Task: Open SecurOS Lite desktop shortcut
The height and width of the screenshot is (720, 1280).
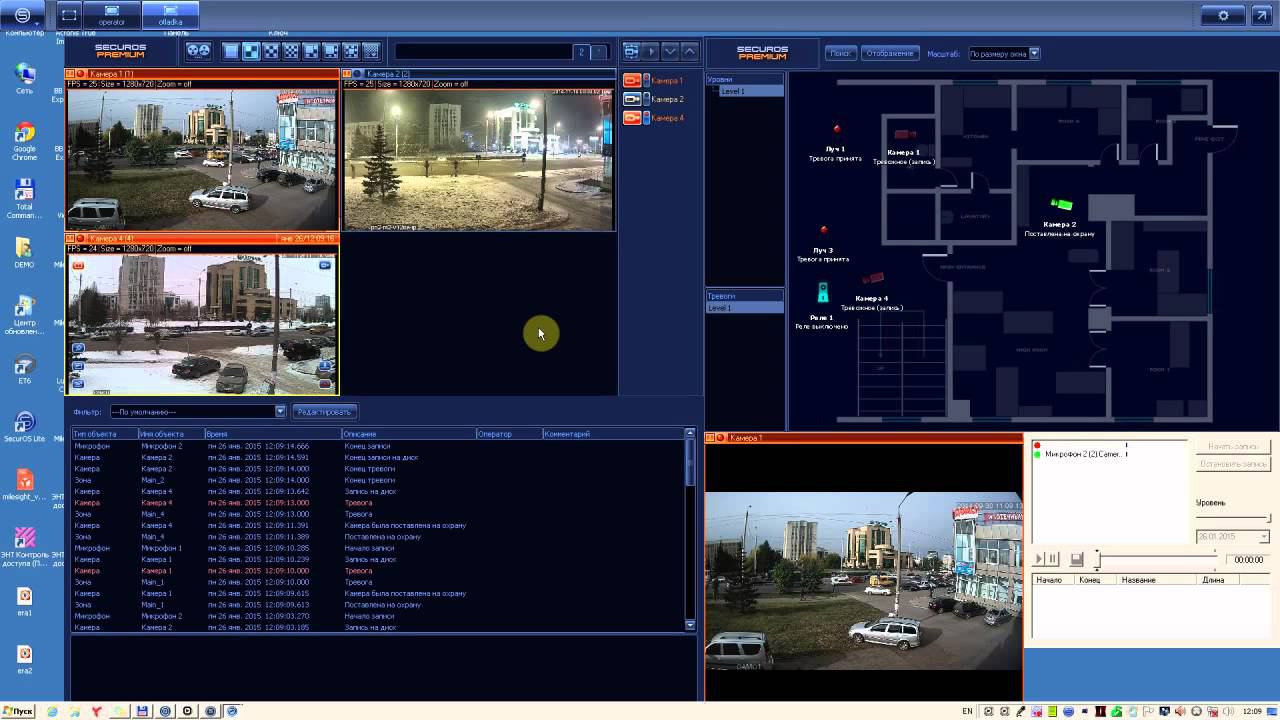Action: pos(24,427)
